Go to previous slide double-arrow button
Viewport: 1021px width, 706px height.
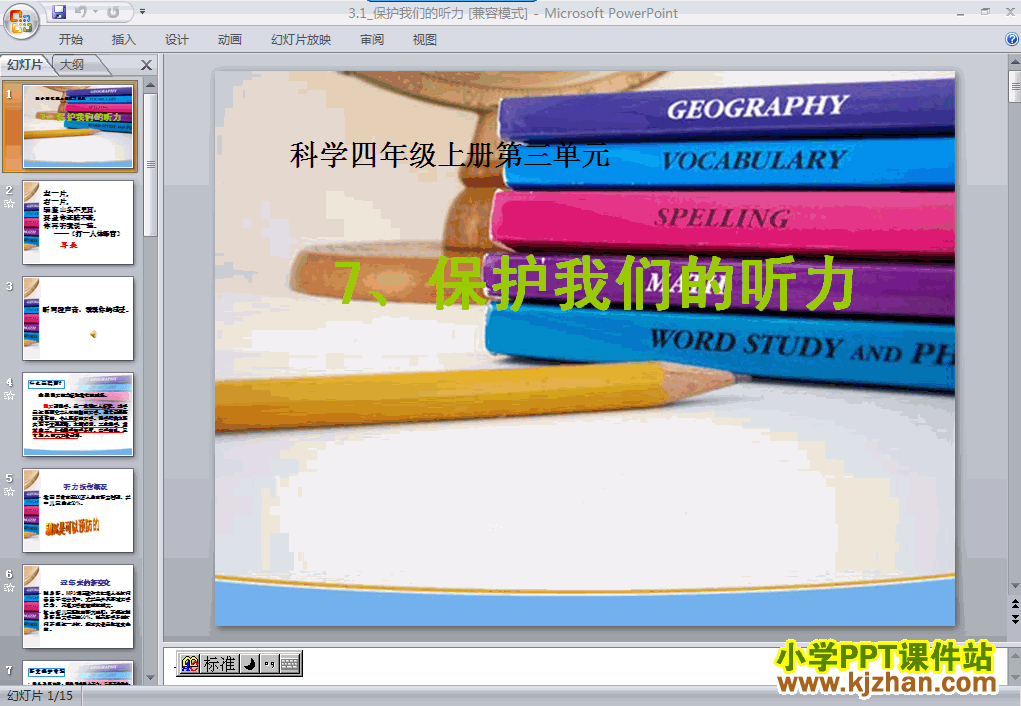1014,604
